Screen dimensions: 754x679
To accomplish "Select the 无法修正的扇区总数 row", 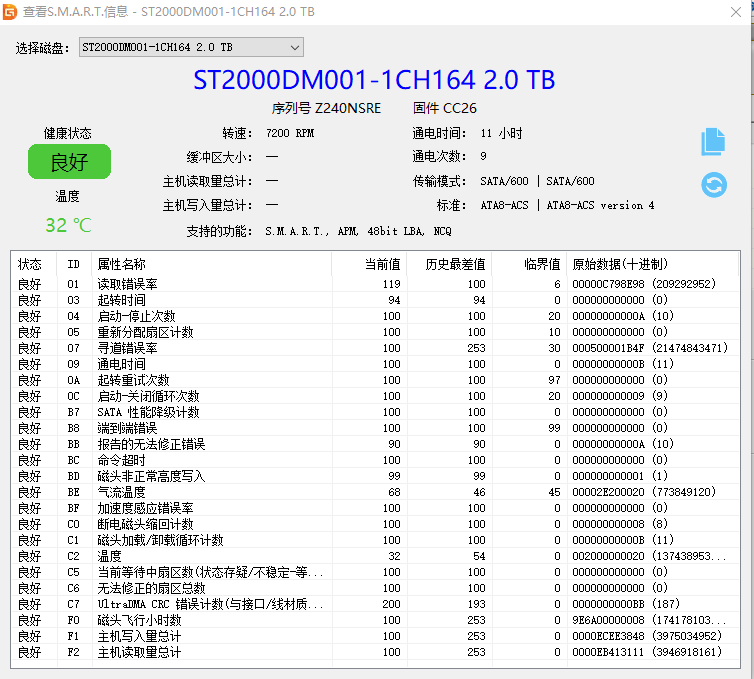I will 375,588.
